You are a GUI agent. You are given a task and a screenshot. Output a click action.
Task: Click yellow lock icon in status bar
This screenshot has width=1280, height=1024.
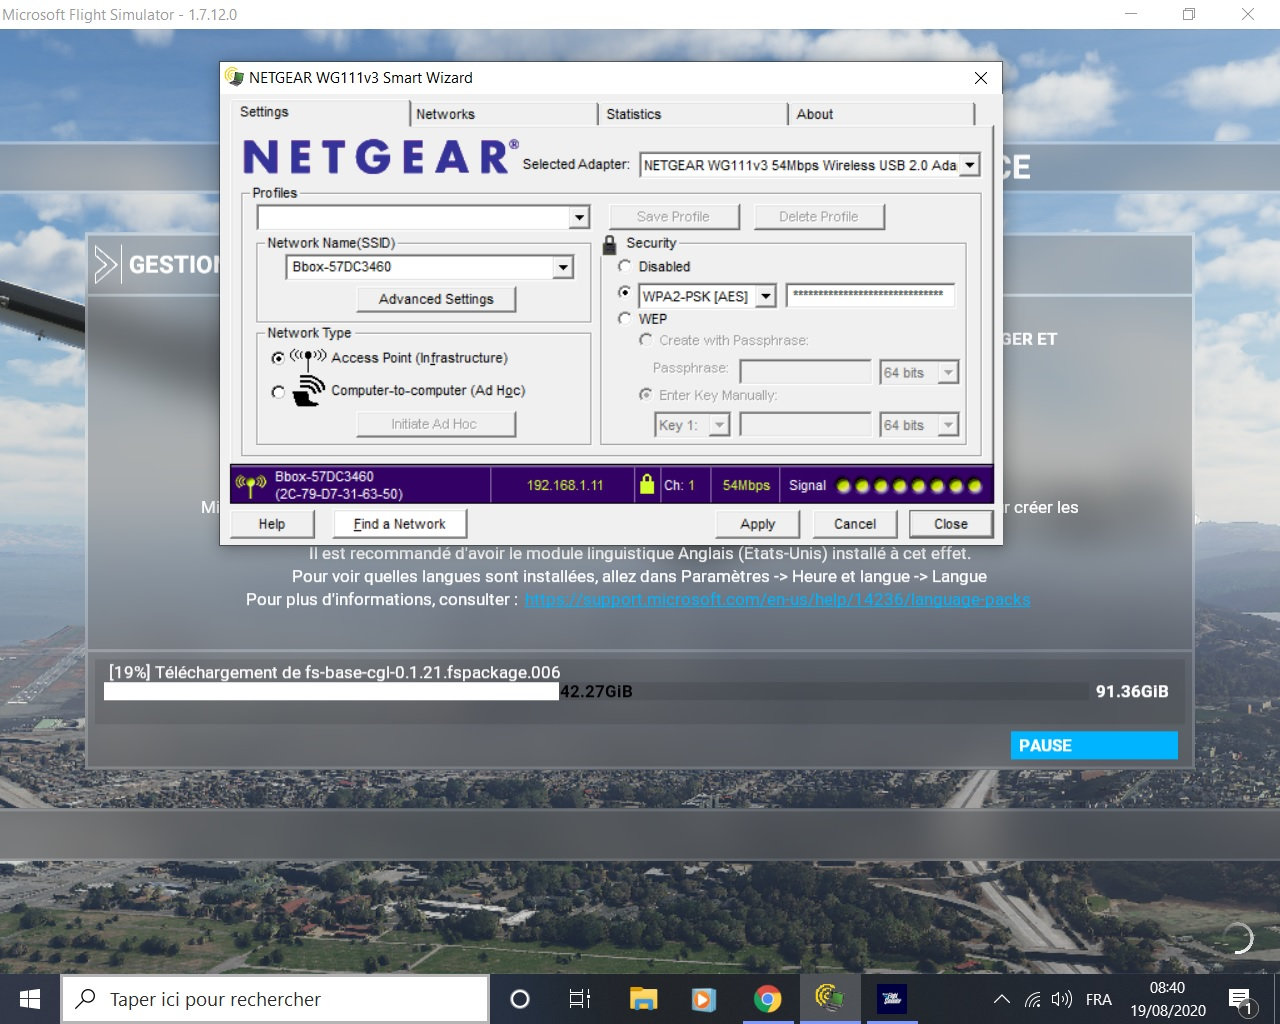point(647,485)
